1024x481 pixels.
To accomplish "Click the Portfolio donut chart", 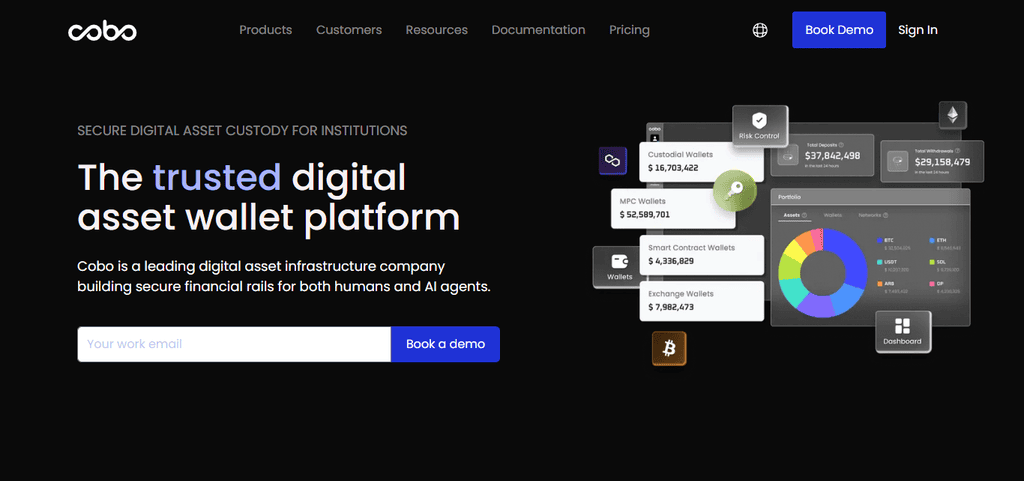I will 823,273.
